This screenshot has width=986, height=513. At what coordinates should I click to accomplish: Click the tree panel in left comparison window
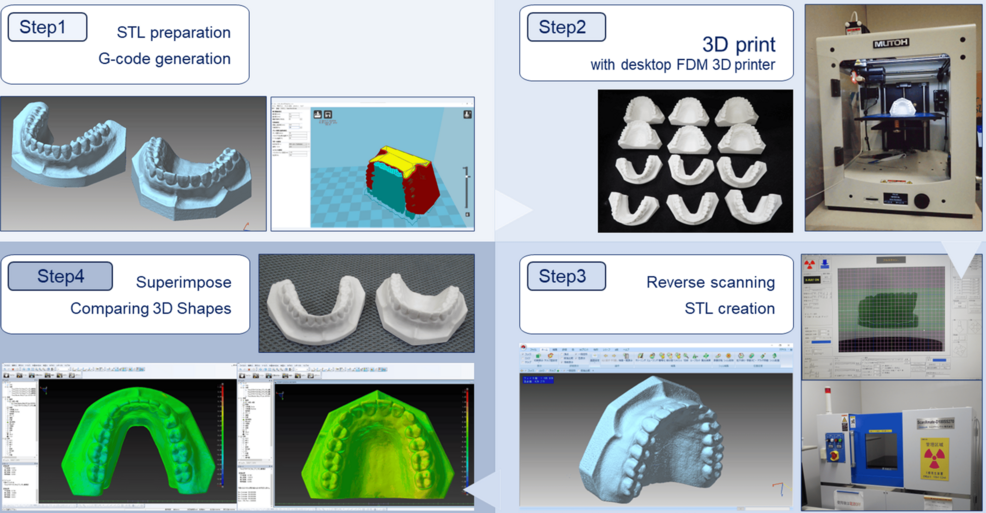(20, 420)
